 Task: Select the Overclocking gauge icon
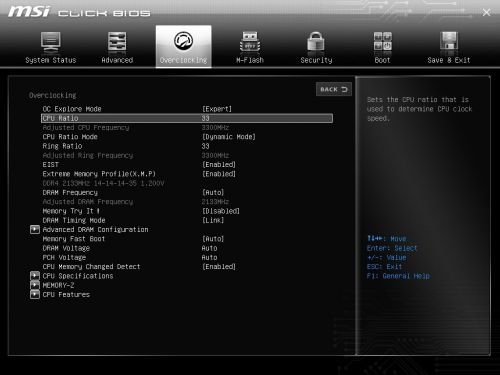tap(183, 41)
